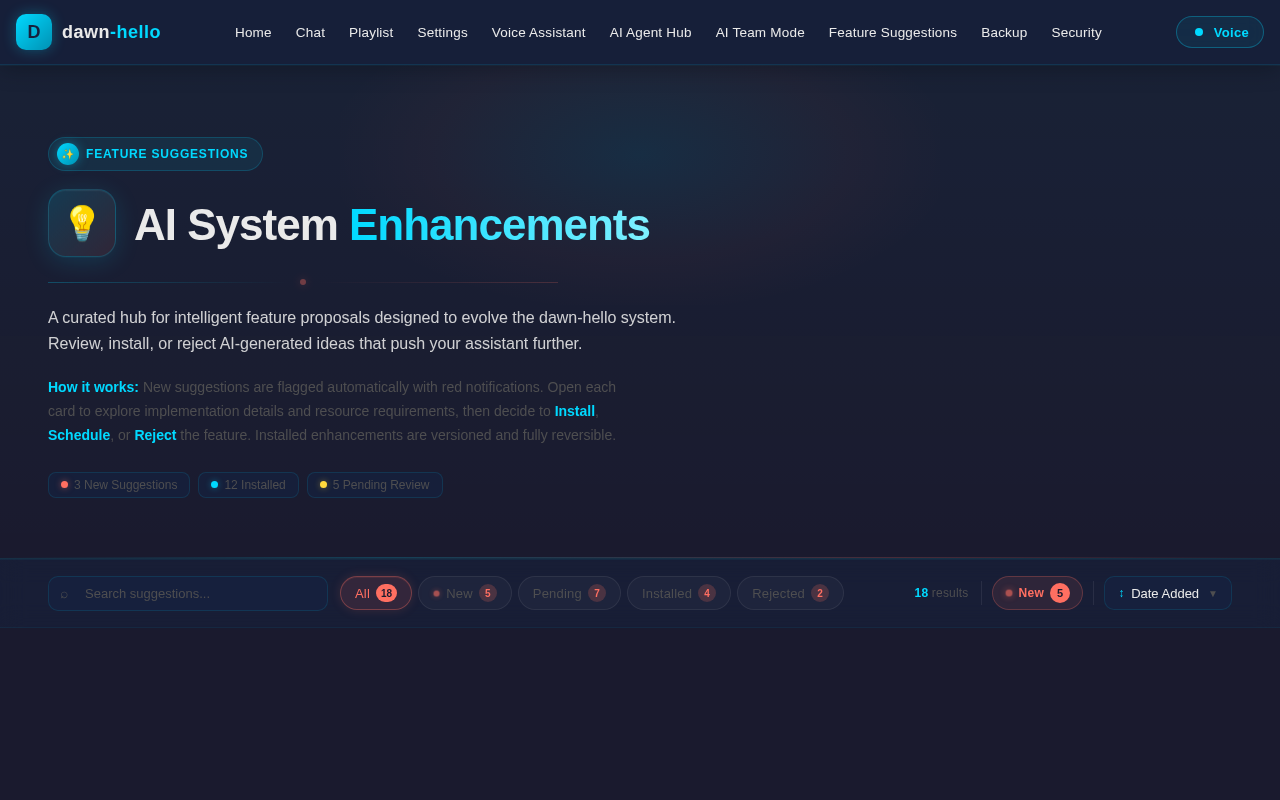This screenshot has height=800, width=1280.
Task: Click the 3 New Suggestions stat chip
Action: (119, 485)
